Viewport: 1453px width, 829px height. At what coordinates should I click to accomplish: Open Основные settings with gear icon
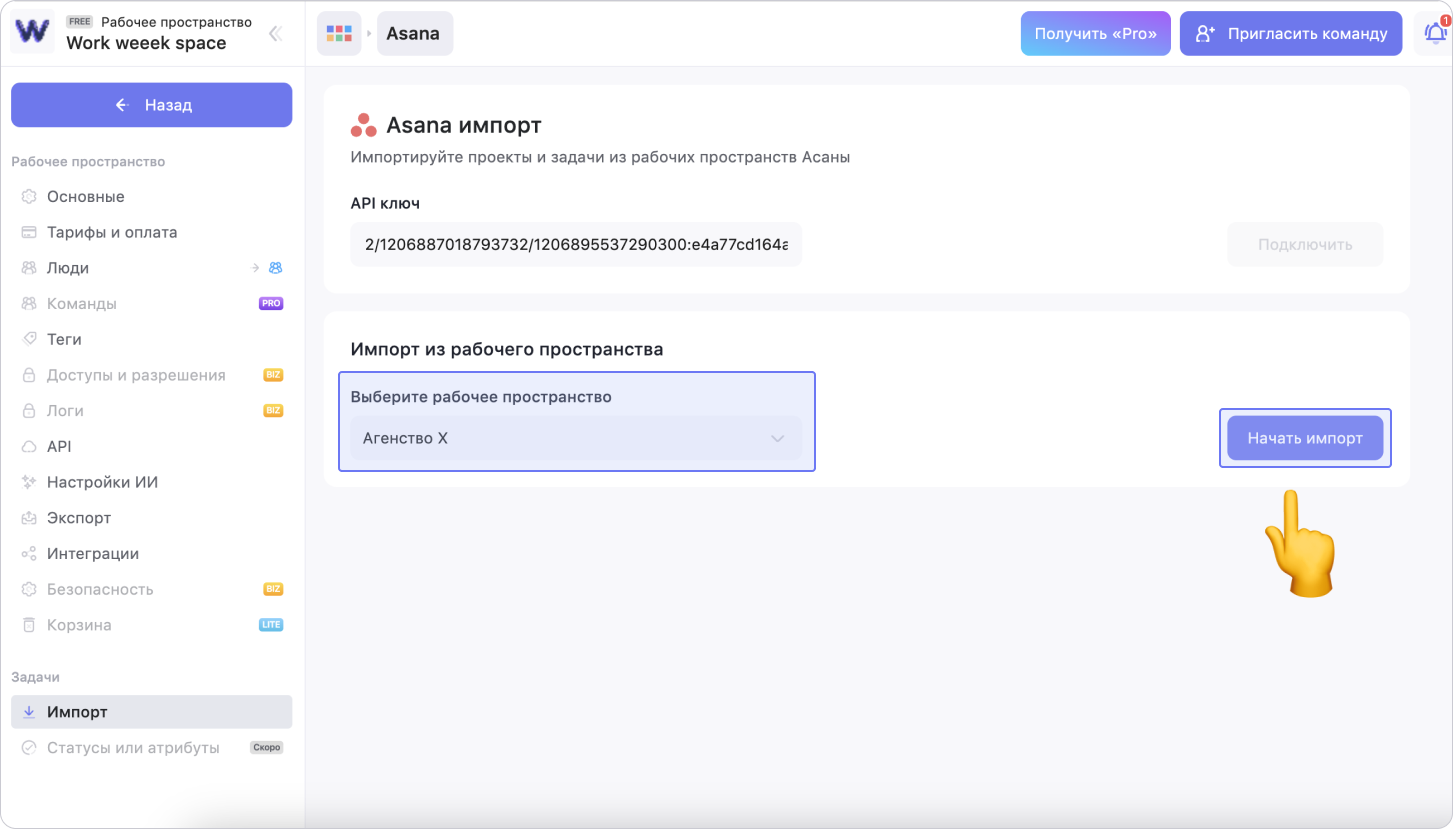click(x=29, y=197)
